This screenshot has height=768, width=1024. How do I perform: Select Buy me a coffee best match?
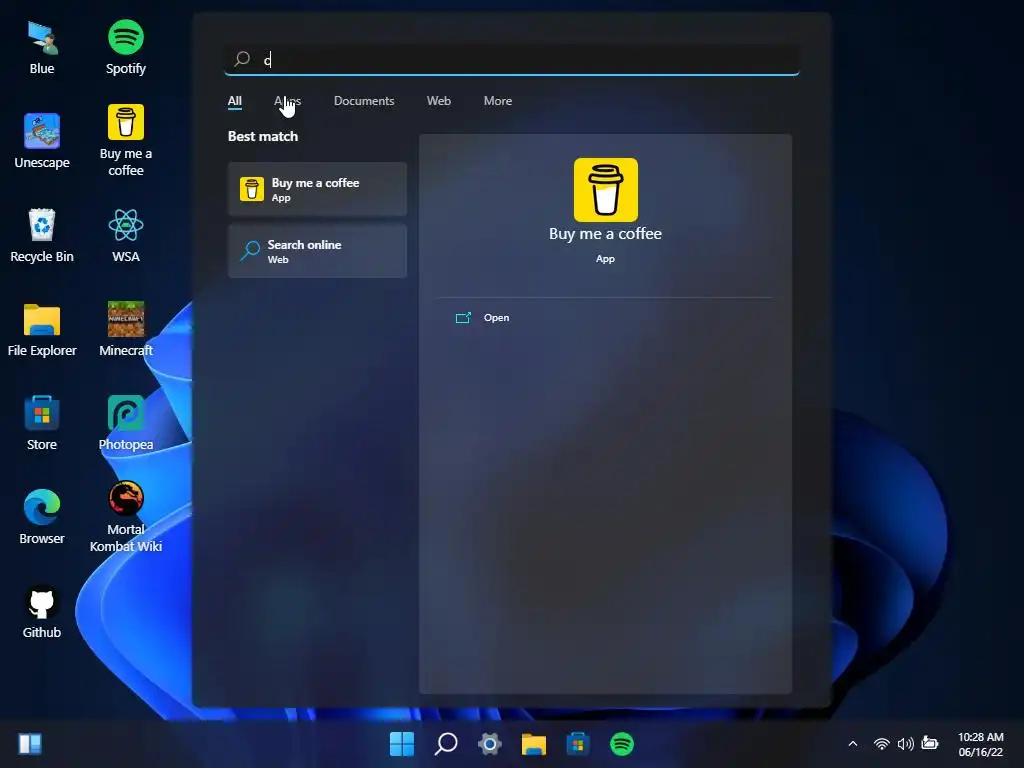pos(317,189)
